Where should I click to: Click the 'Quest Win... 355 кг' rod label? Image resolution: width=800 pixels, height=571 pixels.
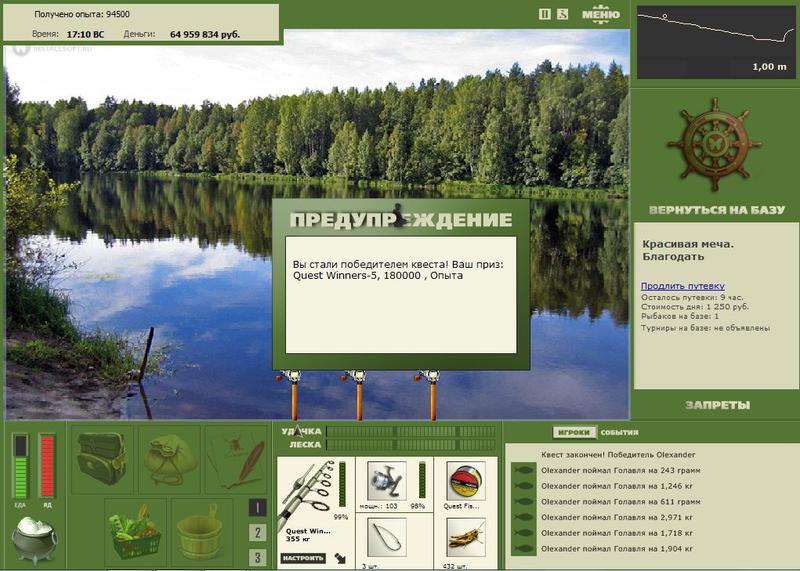tap(308, 535)
